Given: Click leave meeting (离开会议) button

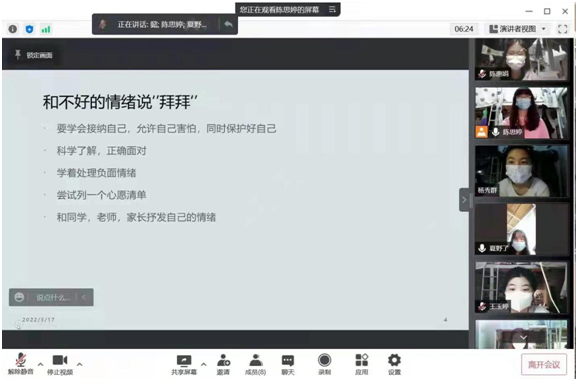Looking at the screenshot, I should pyautogui.click(x=544, y=365).
